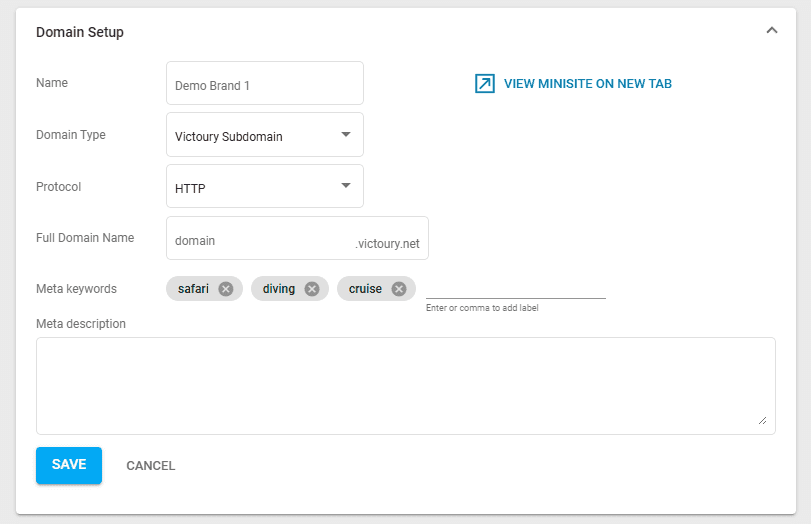Select the safari keyword label

click(194, 289)
